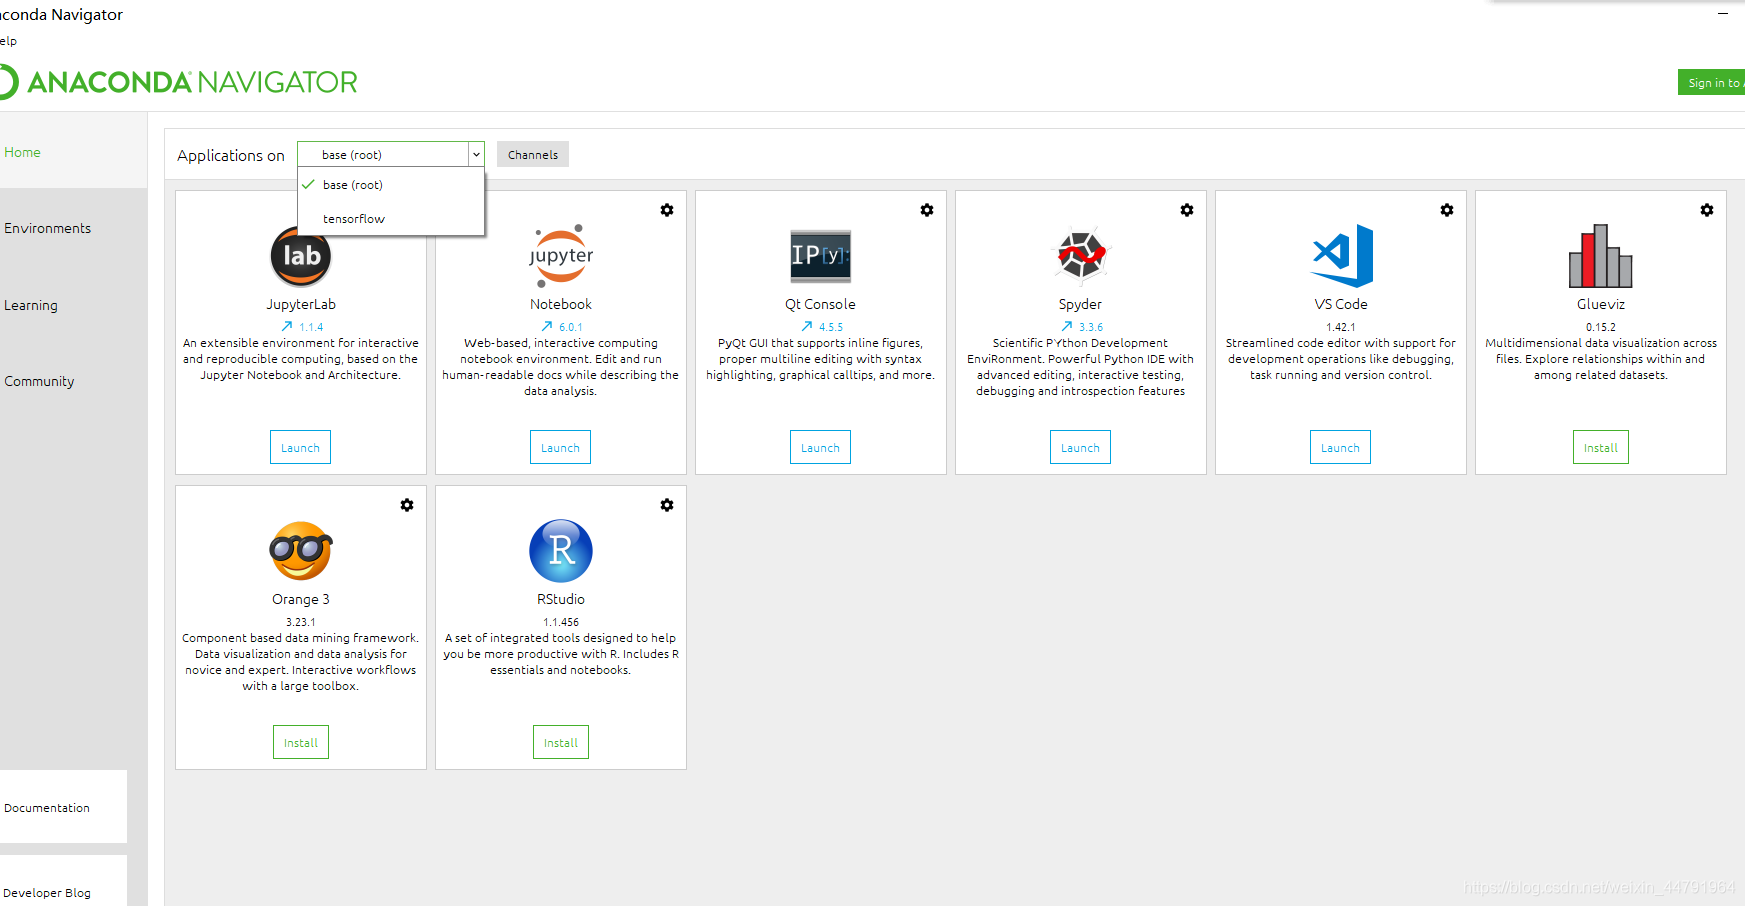The width and height of the screenshot is (1745, 906).
Task: Click the Qt Console IPython logo
Action: pyautogui.click(x=821, y=256)
